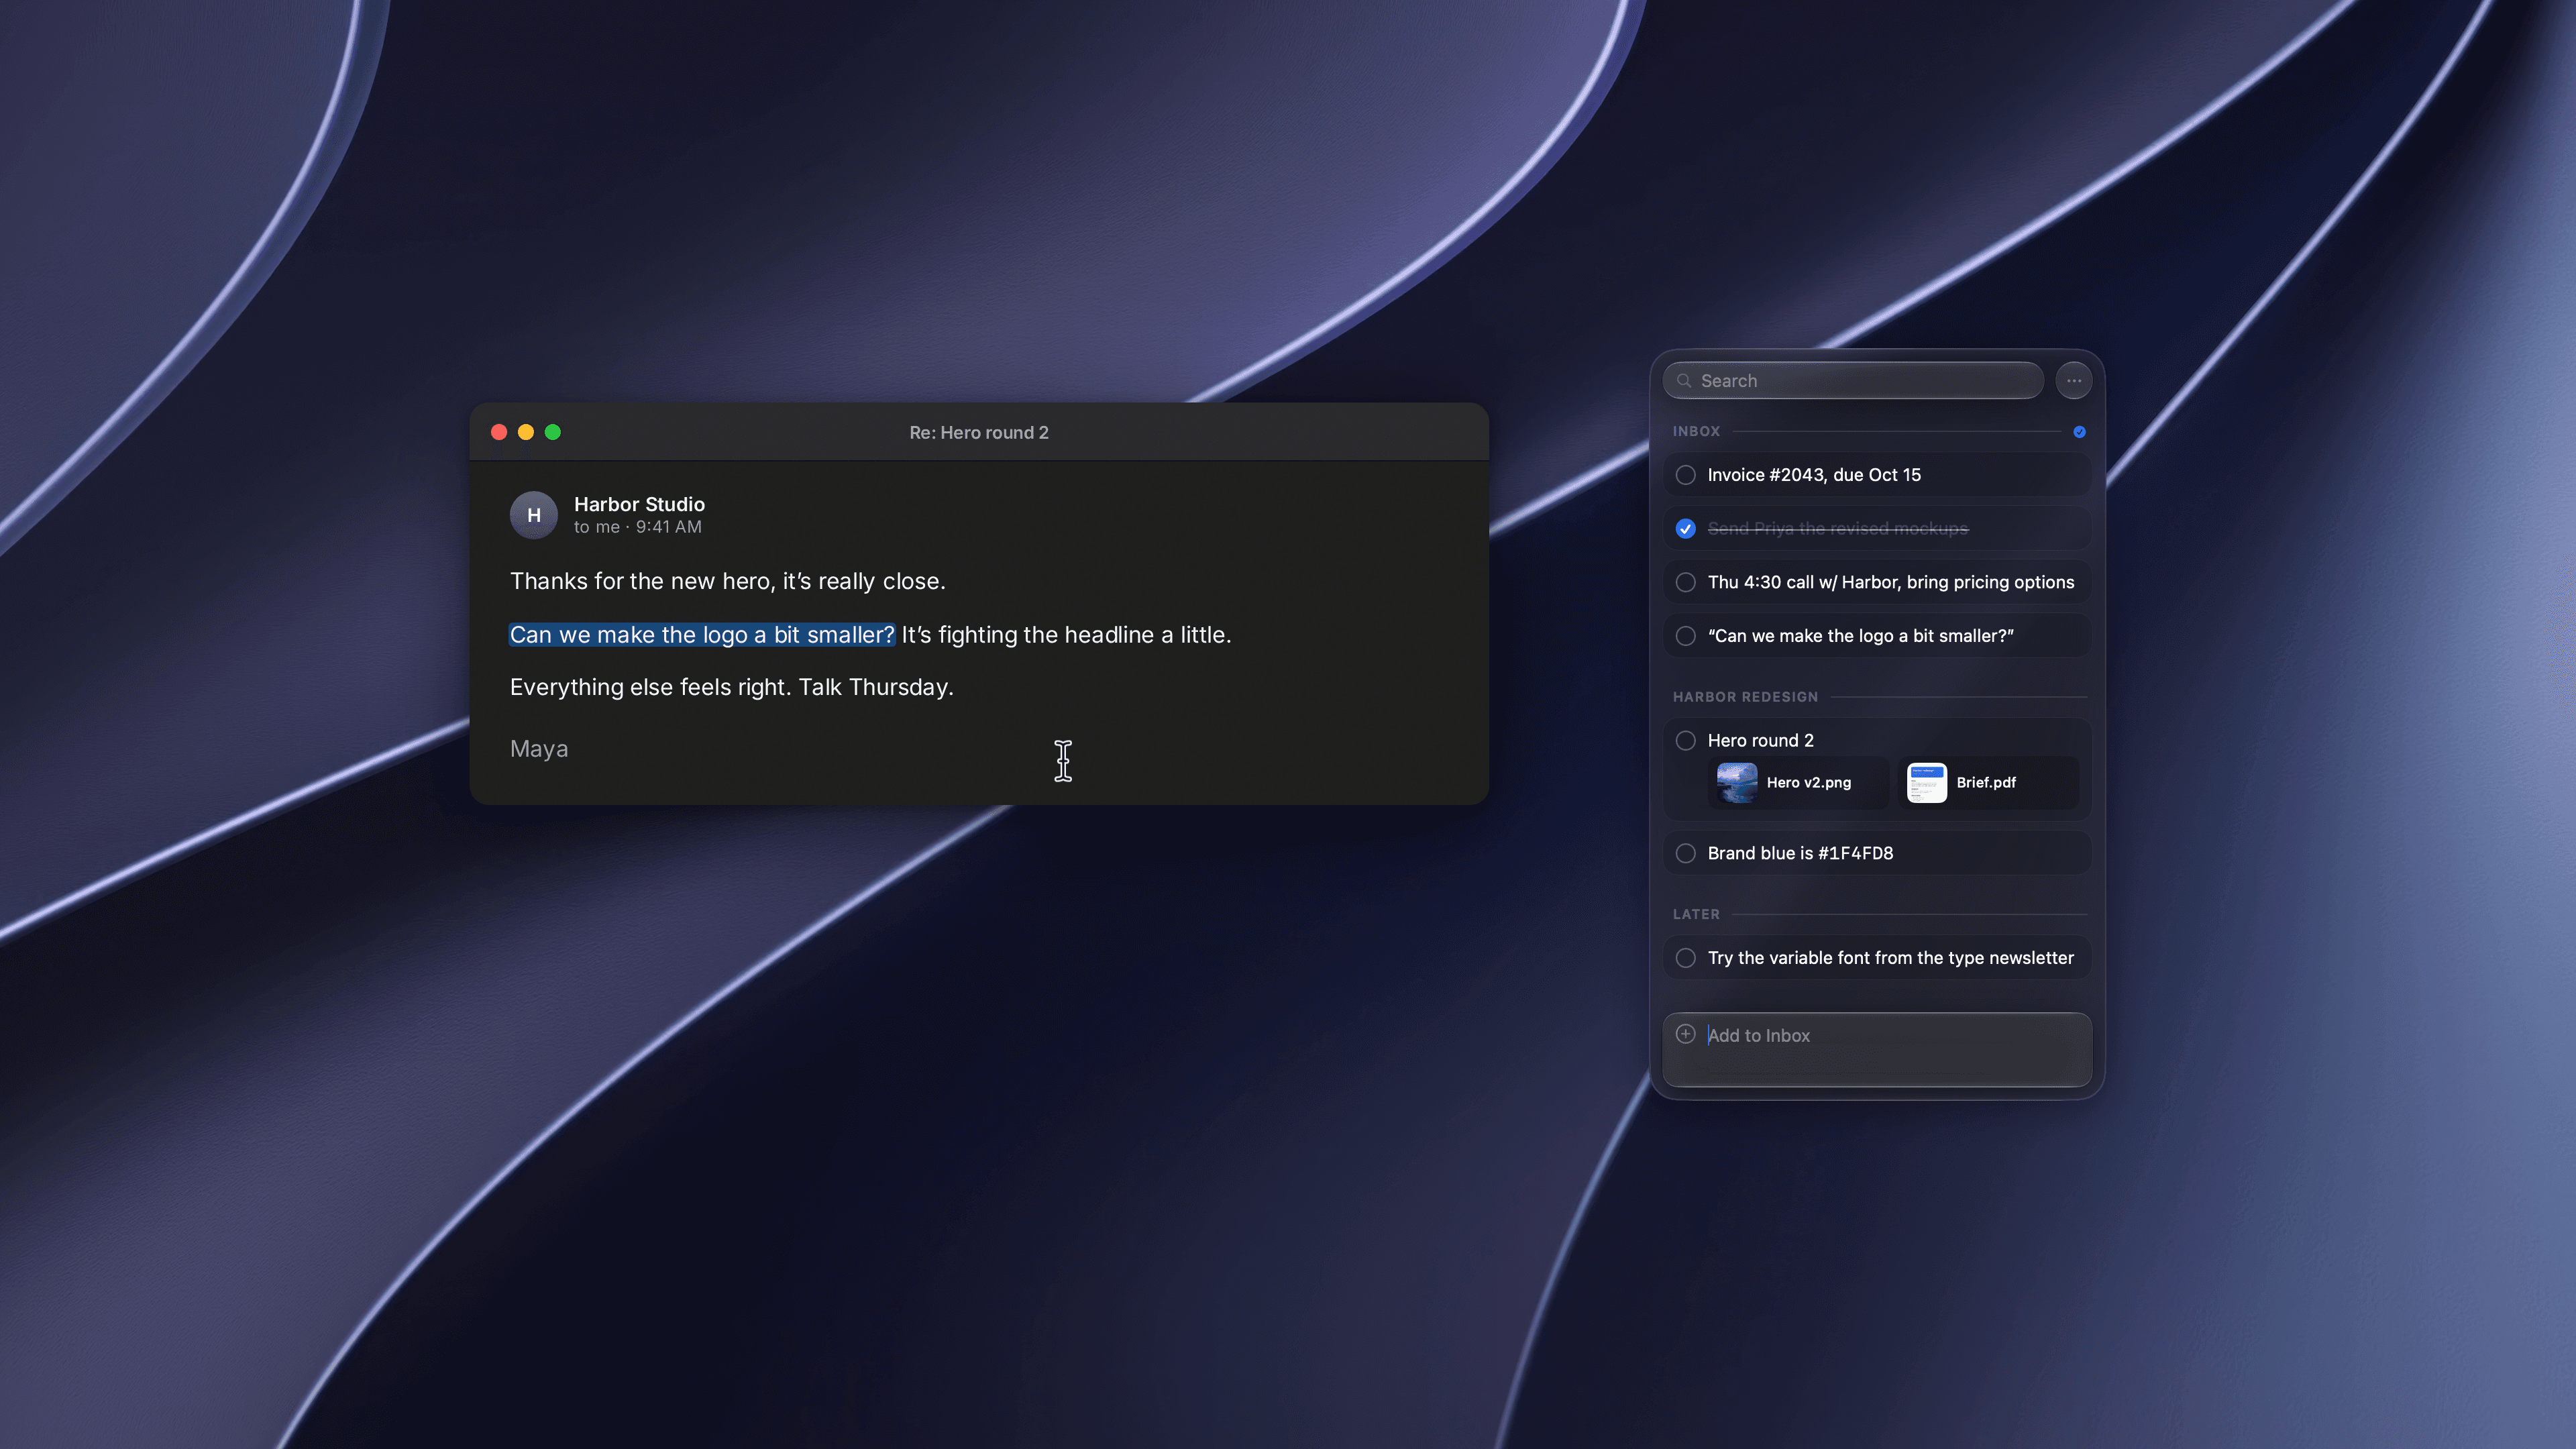Click the plus icon beside Add to Inbox
The height and width of the screenshot is (1449, 2576).
[1686, 1034]
